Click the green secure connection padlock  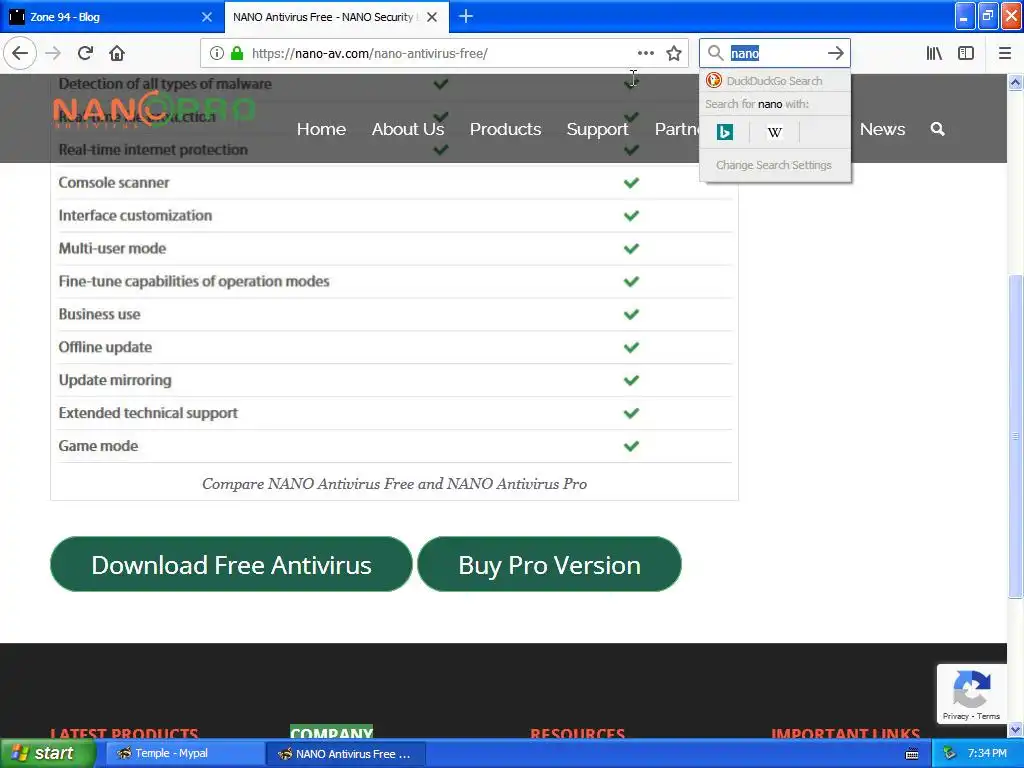[237, 53]
